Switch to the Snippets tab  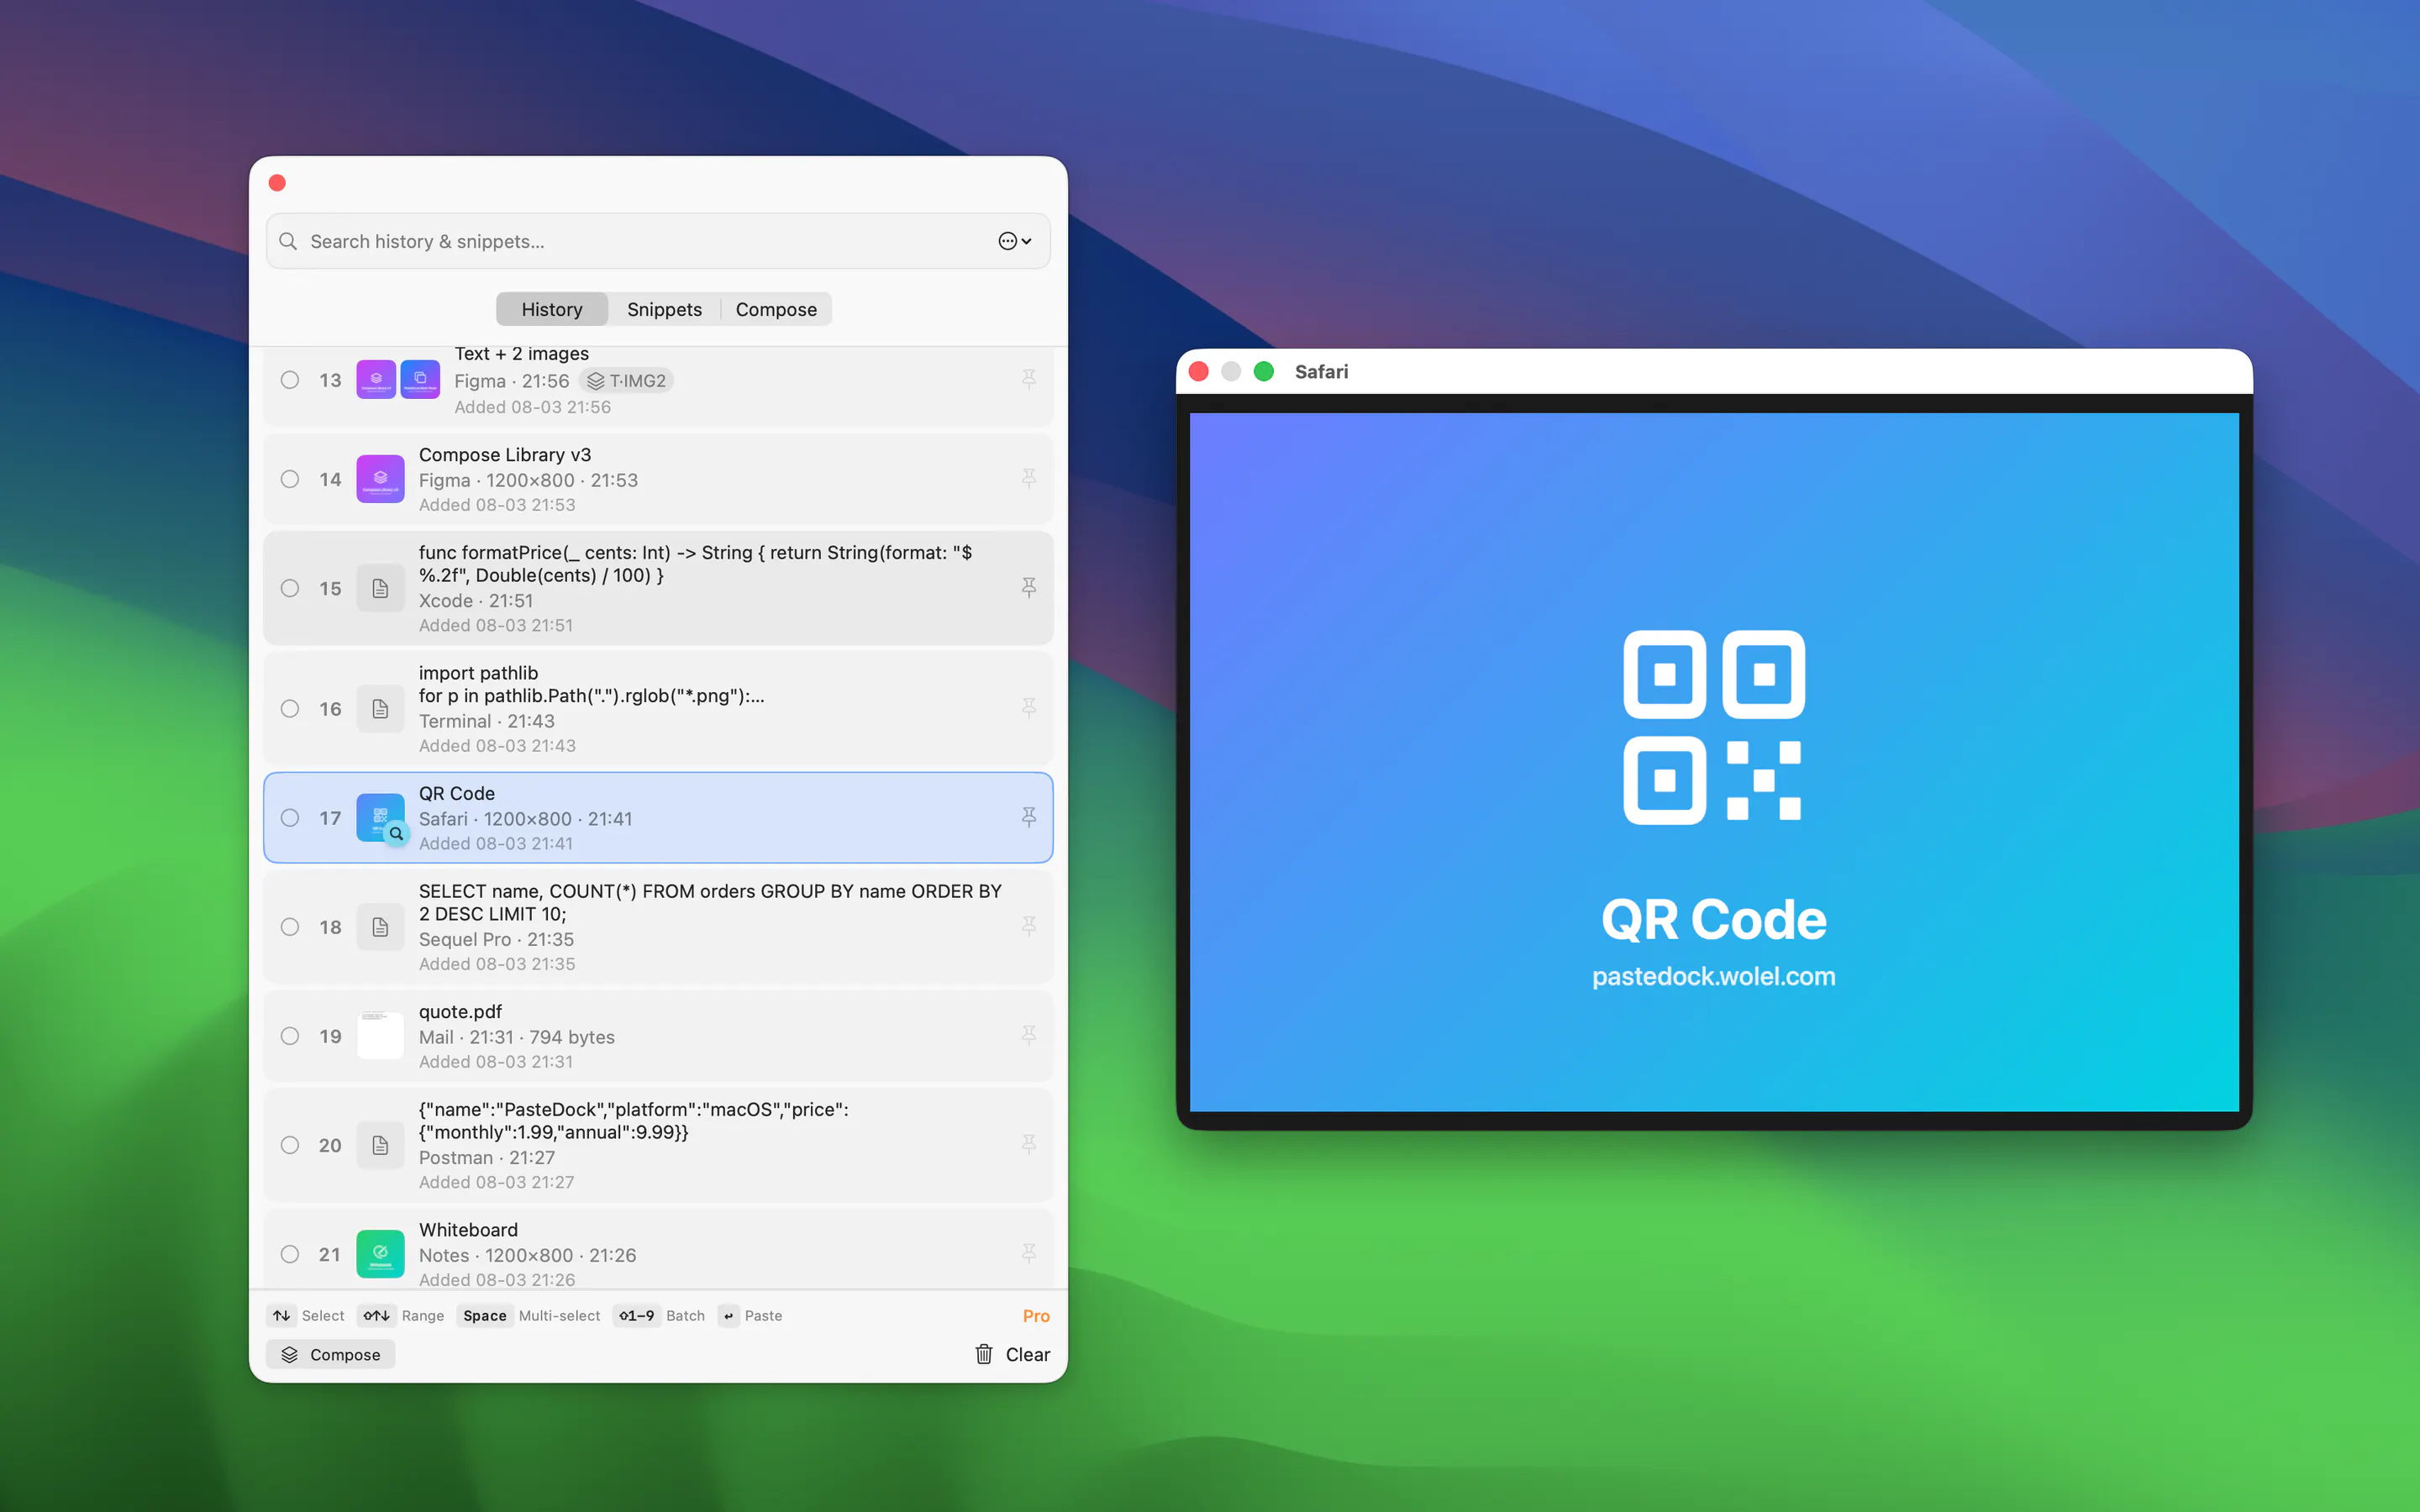click(664, 309)
